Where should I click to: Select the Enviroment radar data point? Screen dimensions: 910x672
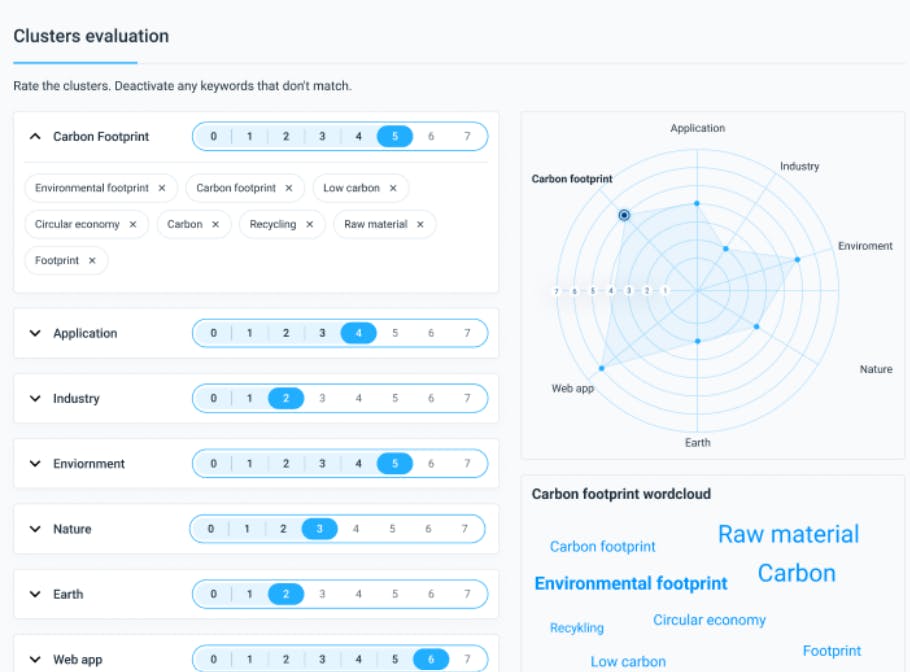tap(797, 259)
